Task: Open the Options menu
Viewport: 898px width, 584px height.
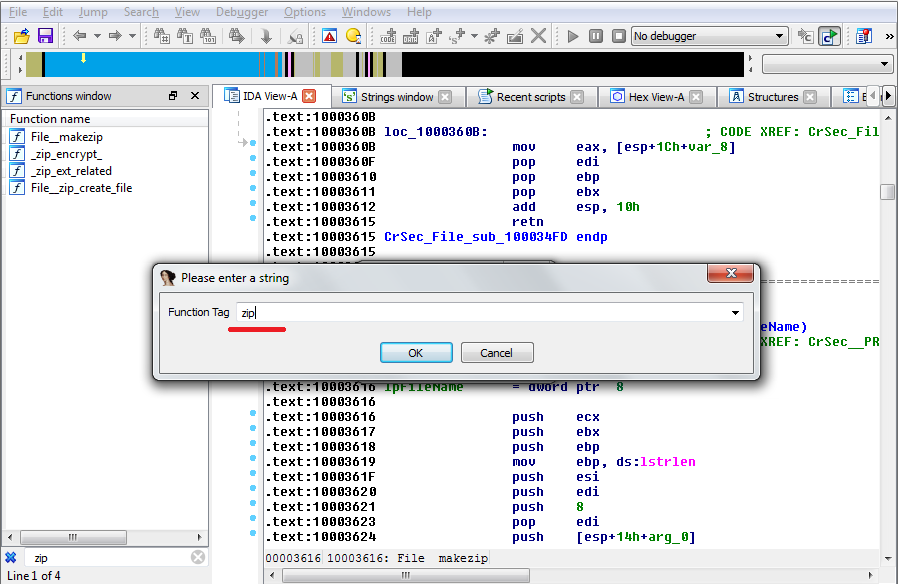Action: pyautogui.click(x=305, y=12)
